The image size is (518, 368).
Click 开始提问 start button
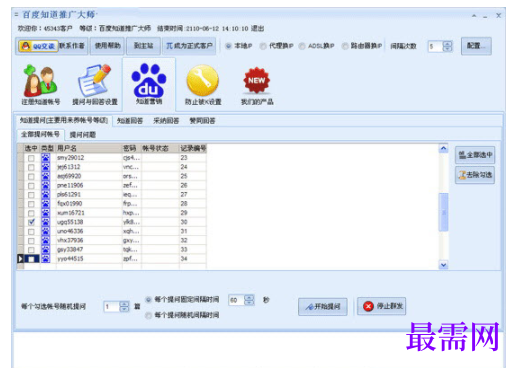tap(323, 306)
